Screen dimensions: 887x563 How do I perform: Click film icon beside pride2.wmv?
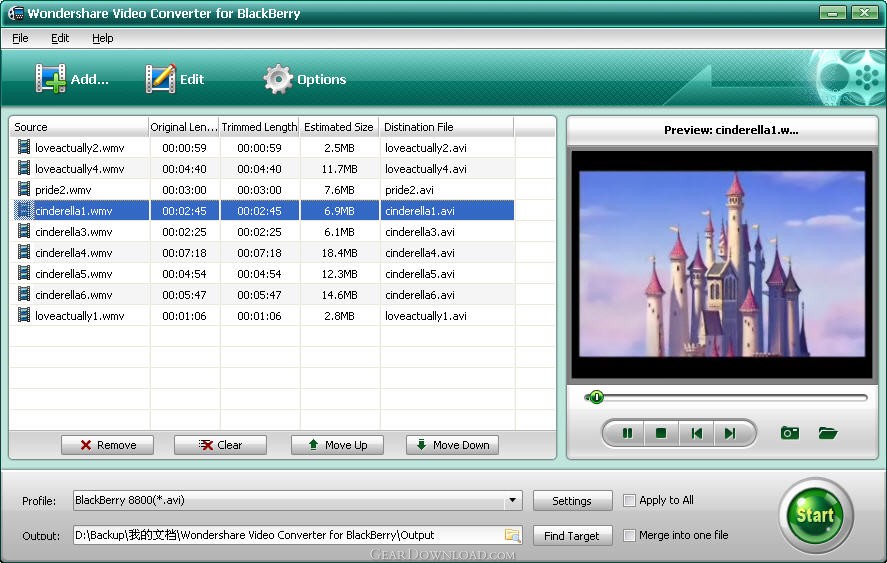[x=24, y=189]
